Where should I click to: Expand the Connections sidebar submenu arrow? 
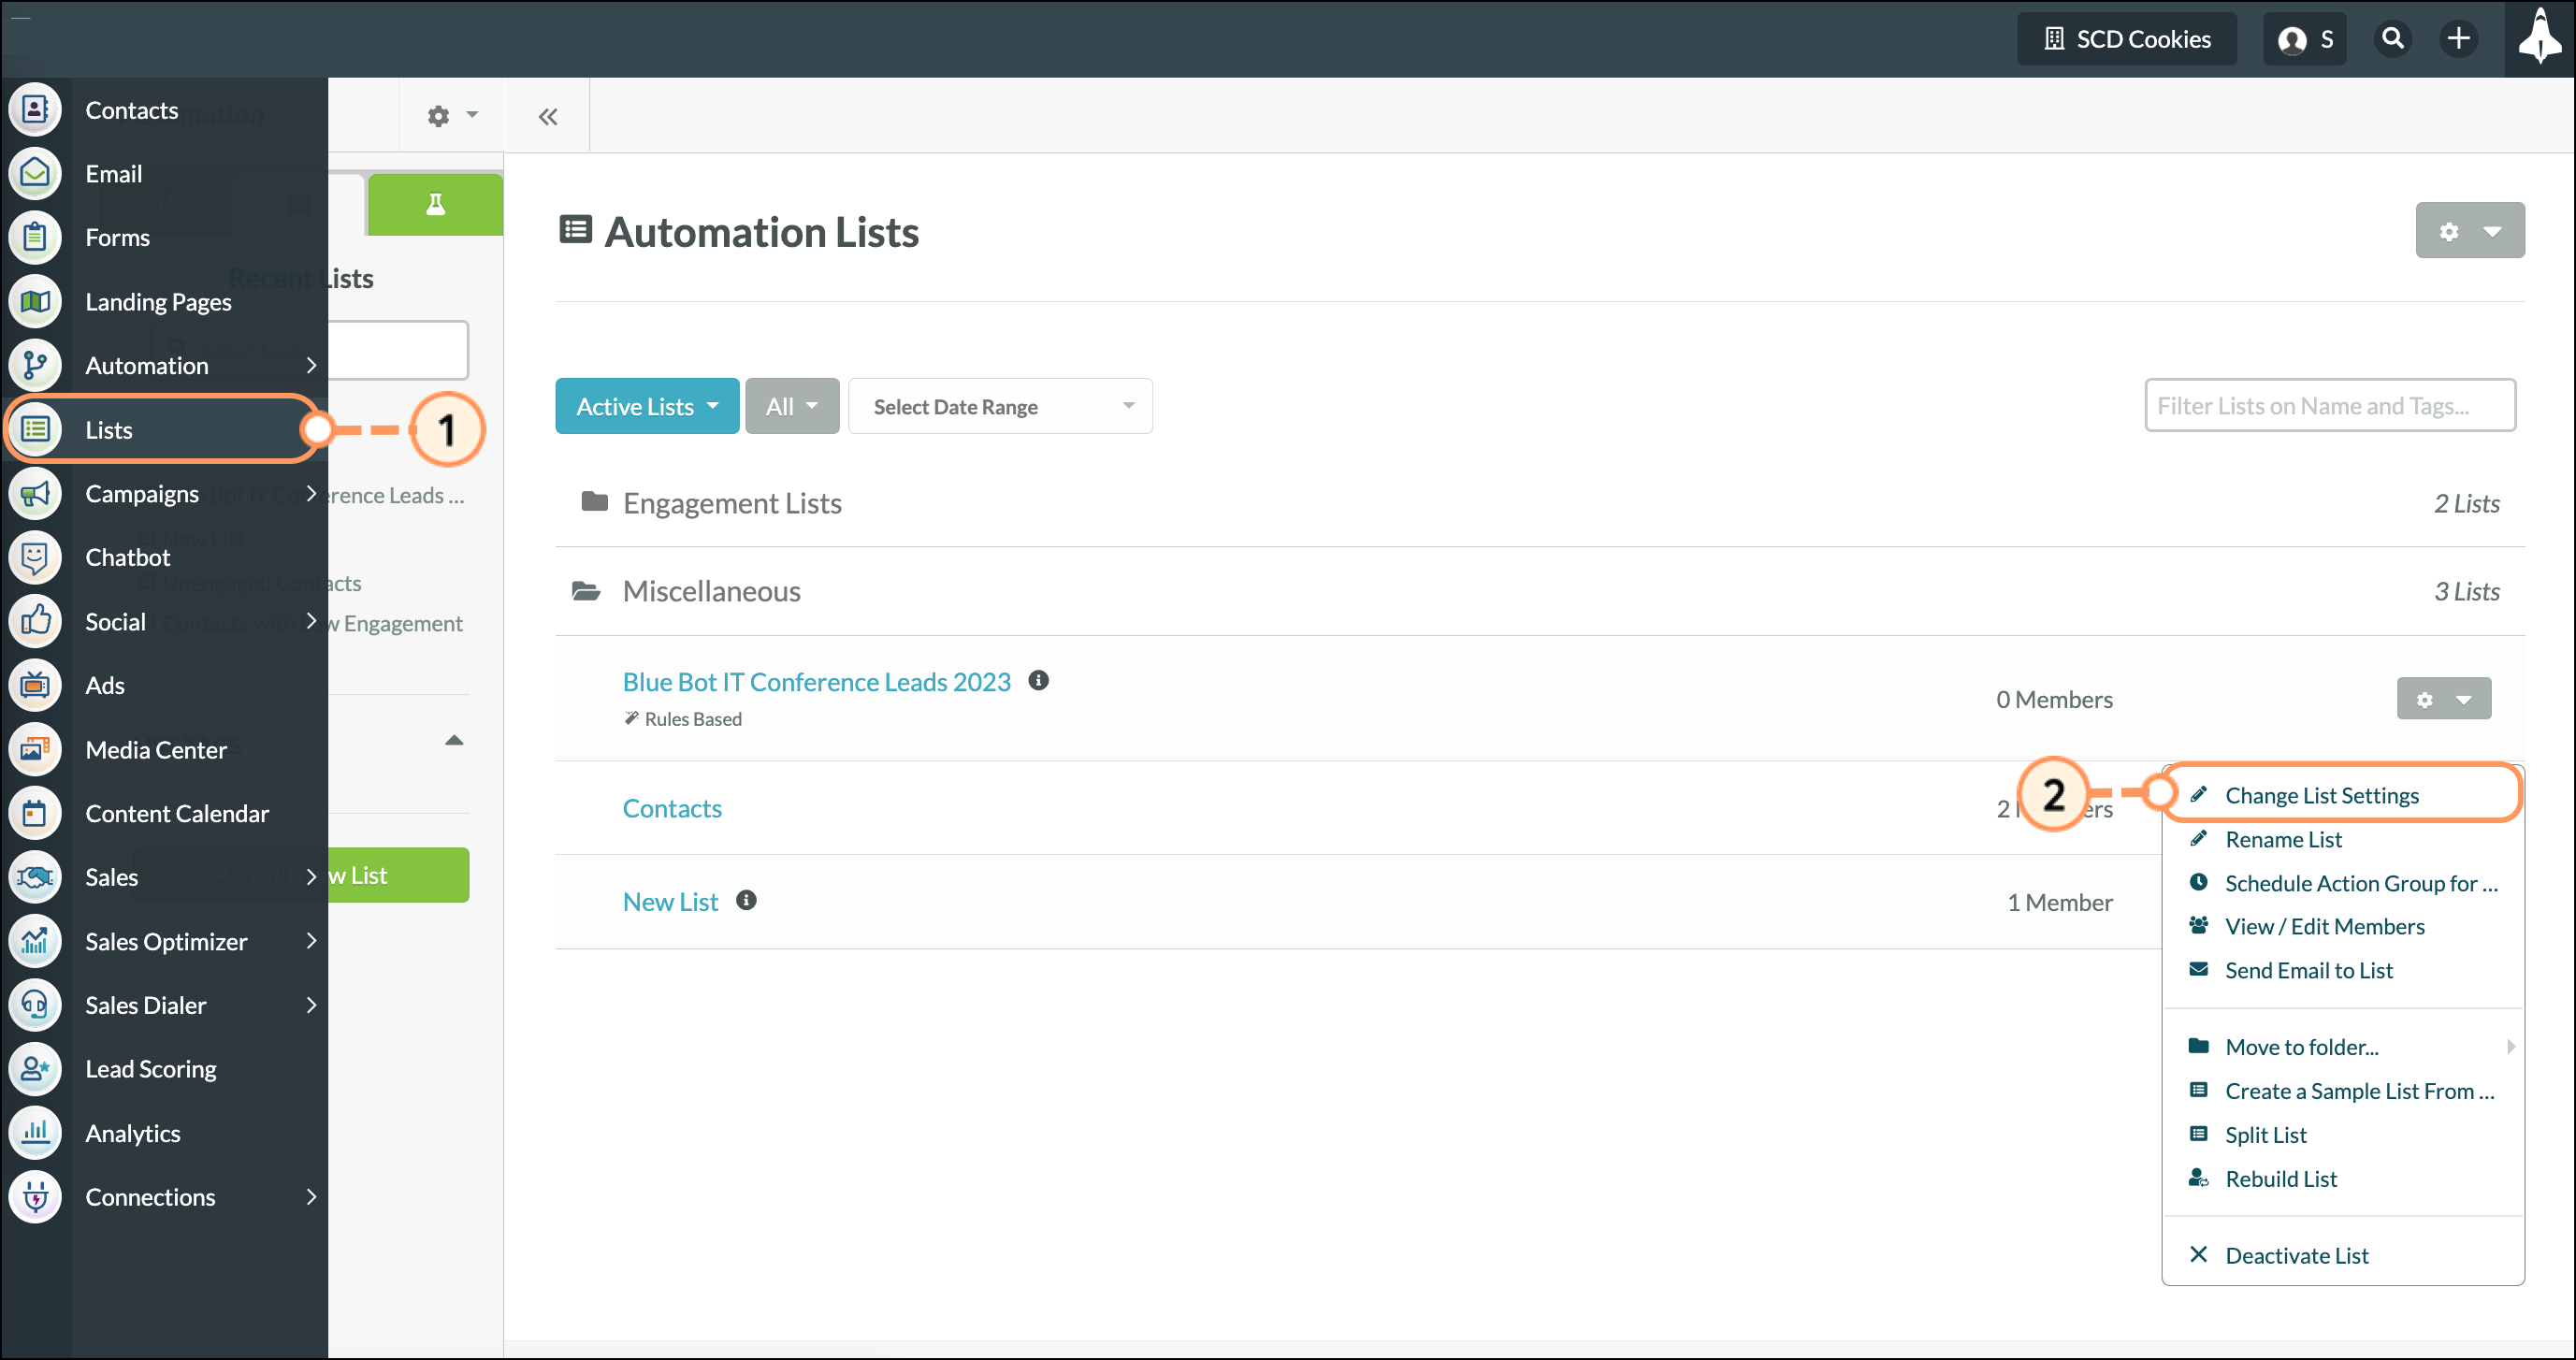[x=311, y=1196]
